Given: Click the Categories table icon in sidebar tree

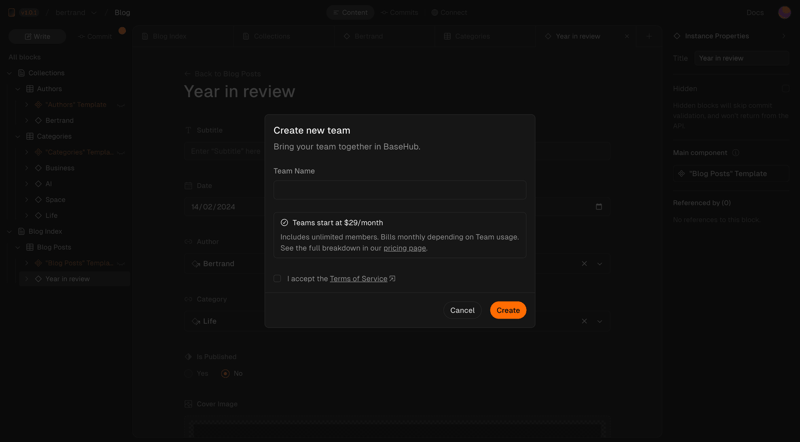Looking at the screenshot, I should point(30,136).
